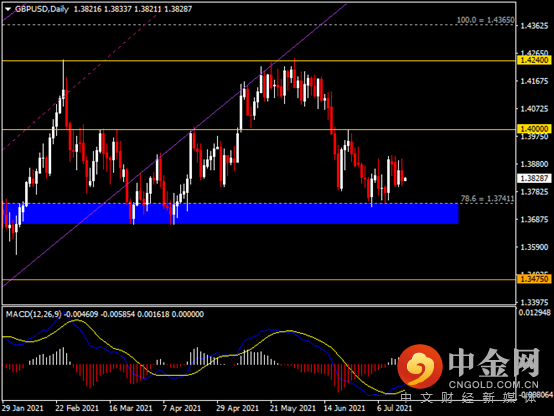Click the latest white candlestick on the chart
This screenshot has width=554, height=416.
(x=405, y=179)
